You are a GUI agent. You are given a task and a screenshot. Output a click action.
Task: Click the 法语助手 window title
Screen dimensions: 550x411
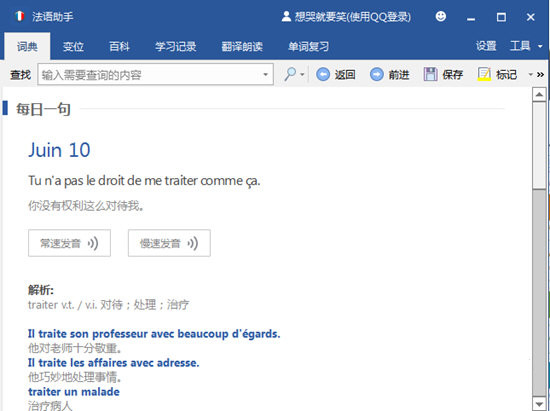click(53, 16)
